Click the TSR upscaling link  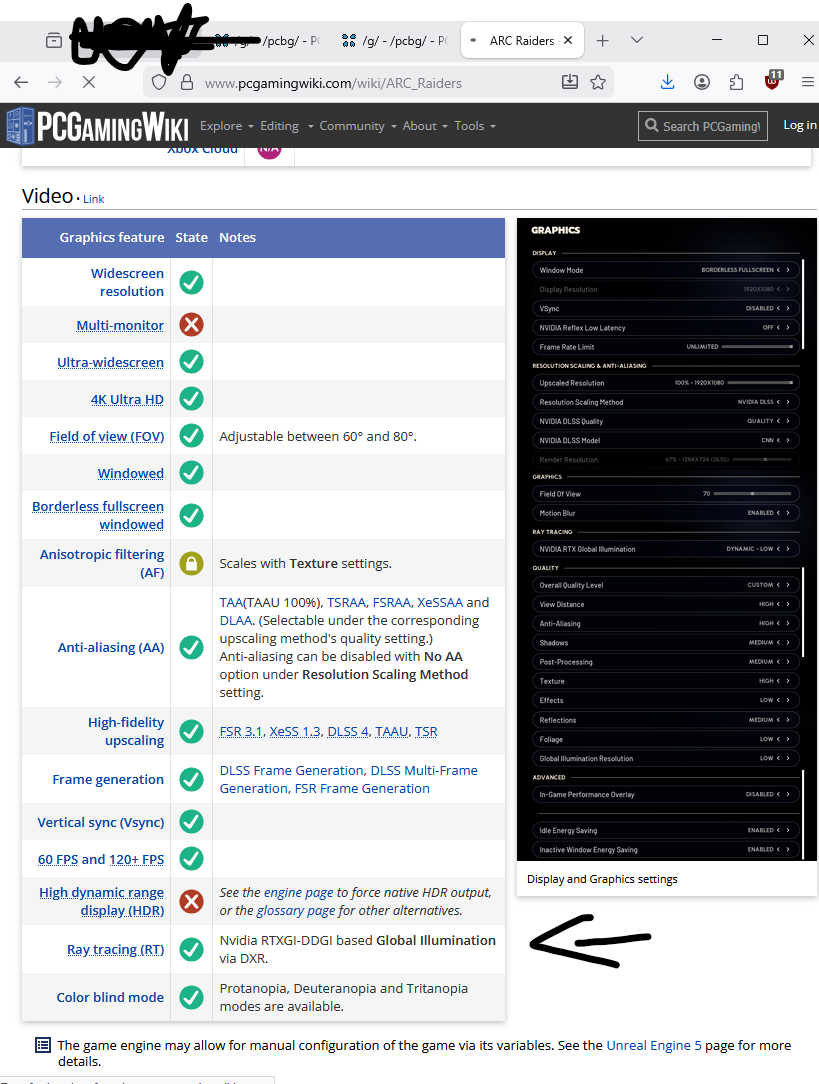pos(426,731)
